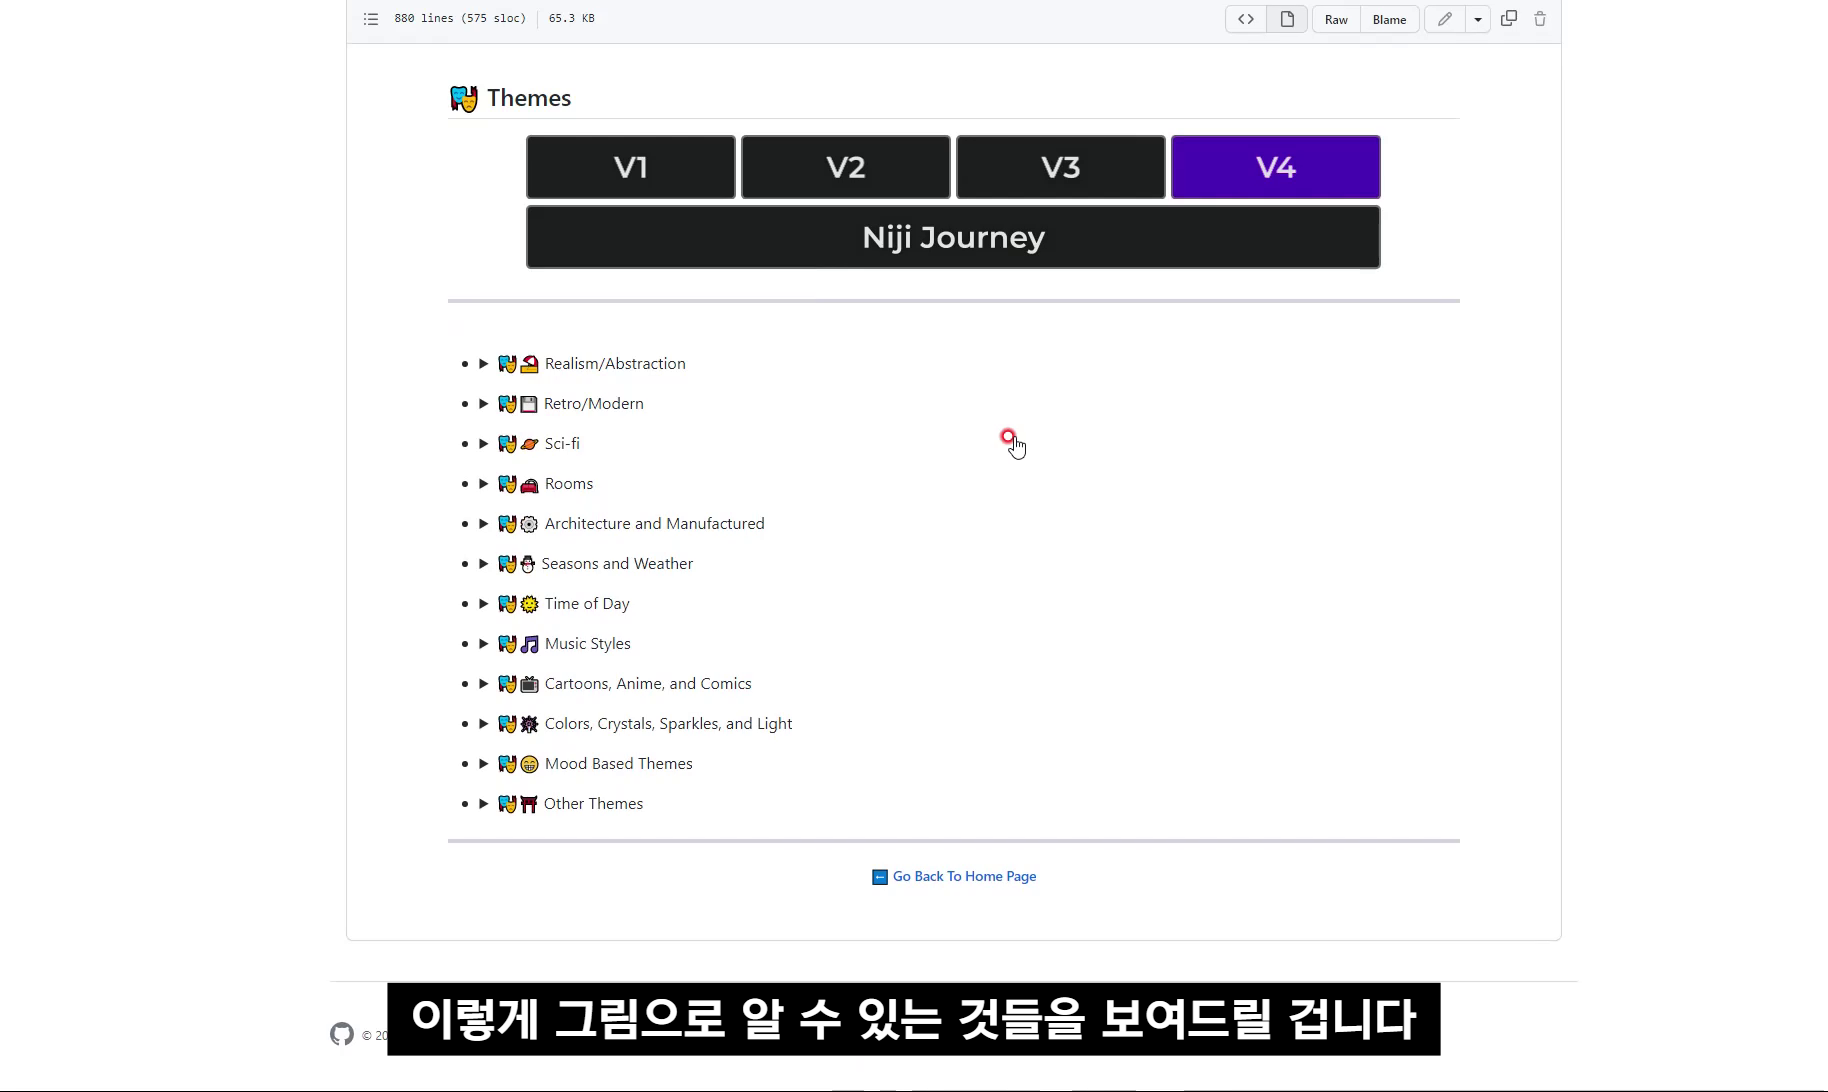Open the Niji Journey themes button

coord(953,237)
